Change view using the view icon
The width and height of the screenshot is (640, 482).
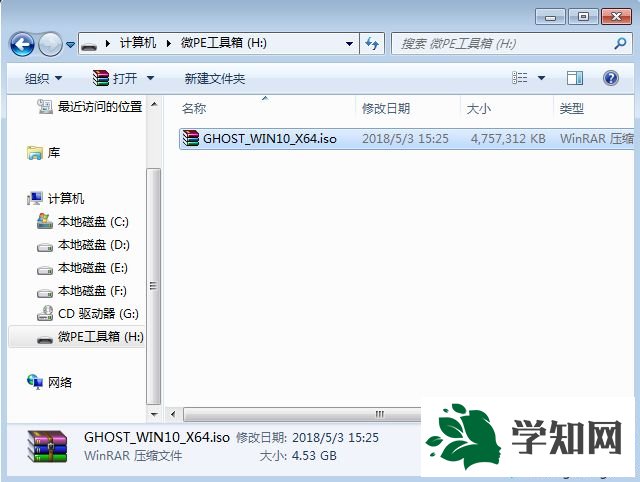pos(520,78)
